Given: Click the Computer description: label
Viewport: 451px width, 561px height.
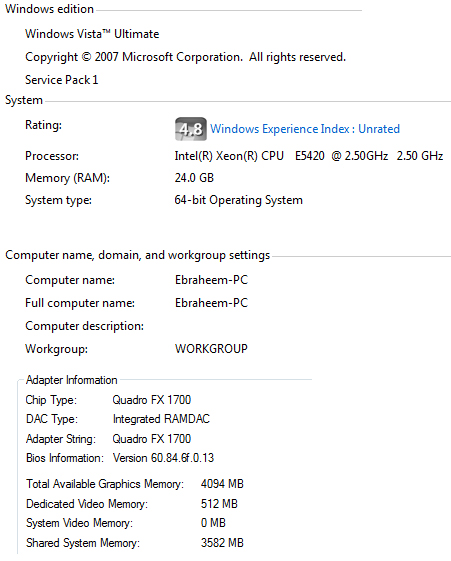Looking at the screenshot, I should 84,326.
